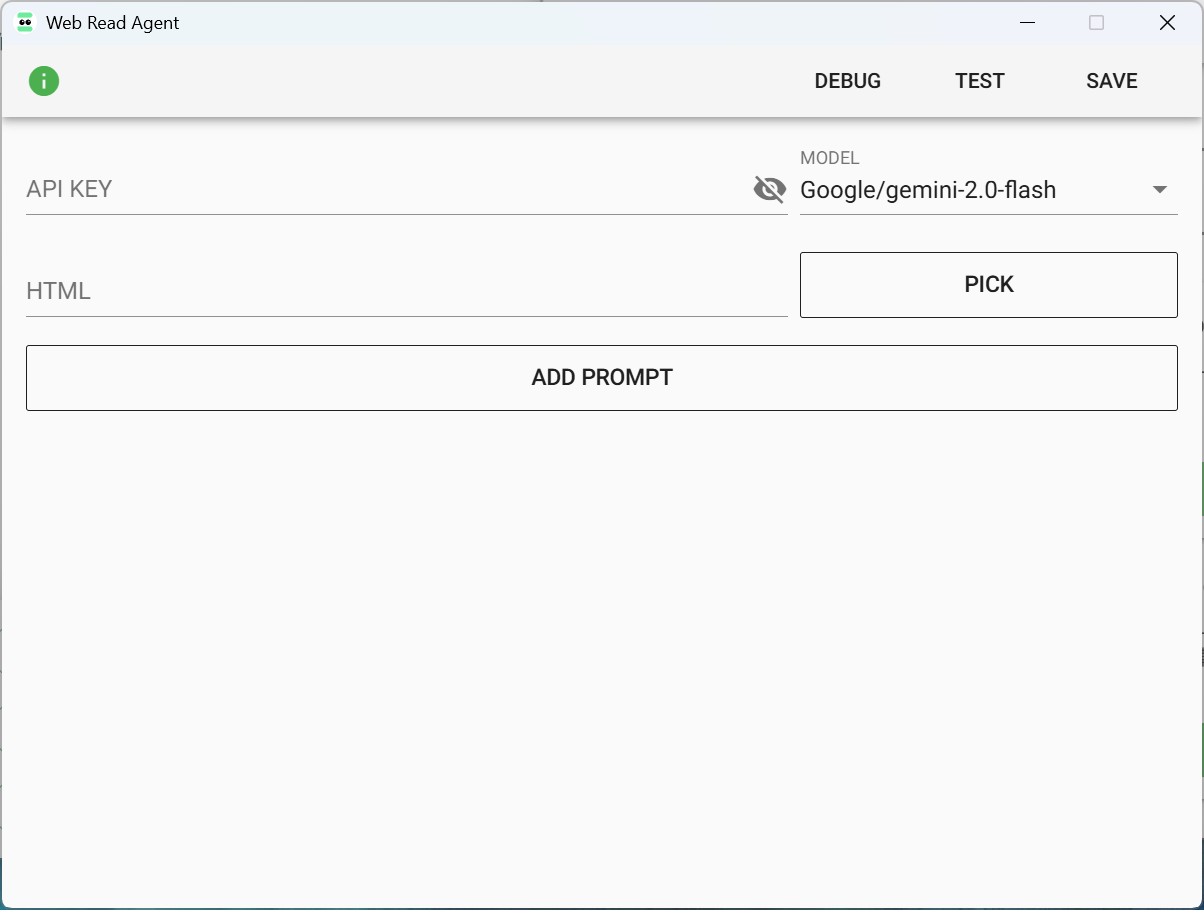
Task: Click the ADD PROMPT button
Action: pyautogui.click(x=601, y=378)
